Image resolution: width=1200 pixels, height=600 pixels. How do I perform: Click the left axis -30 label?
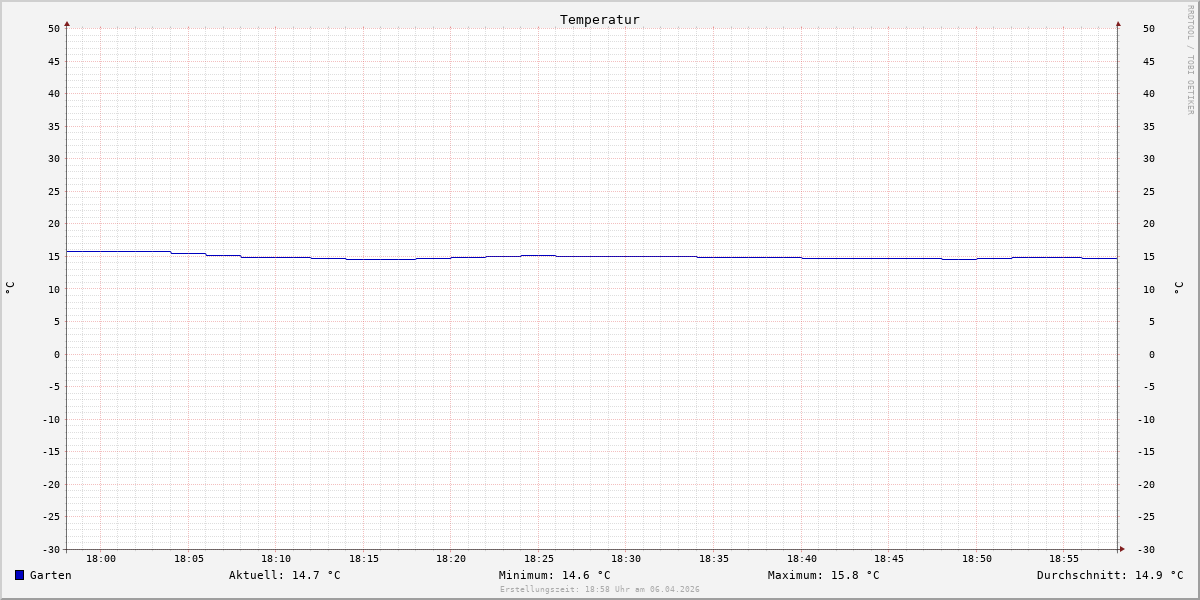[51, 549]
